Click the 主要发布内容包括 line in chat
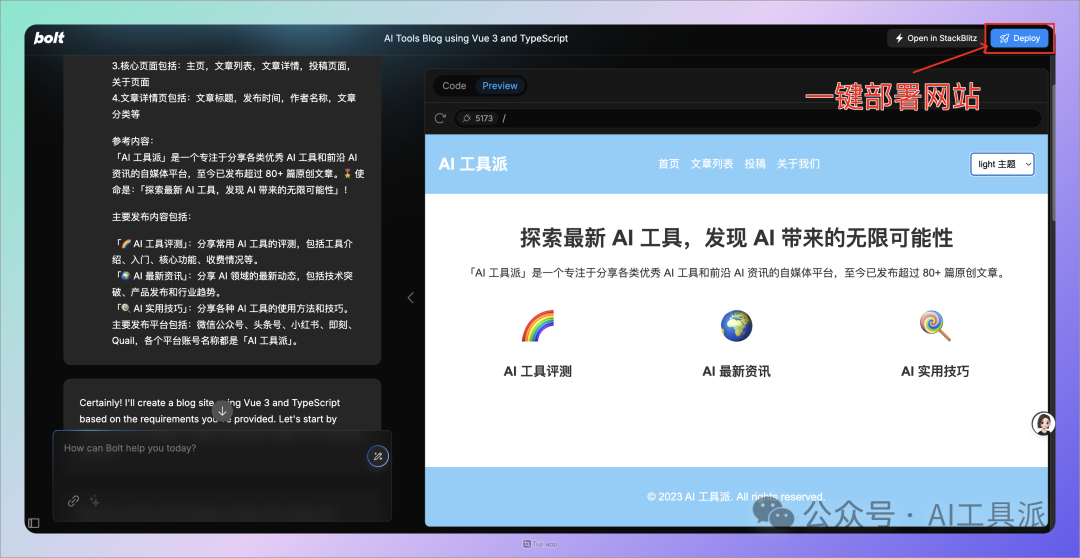The width and height of the screenshot is (1080, 558). [x=152, y=216]
